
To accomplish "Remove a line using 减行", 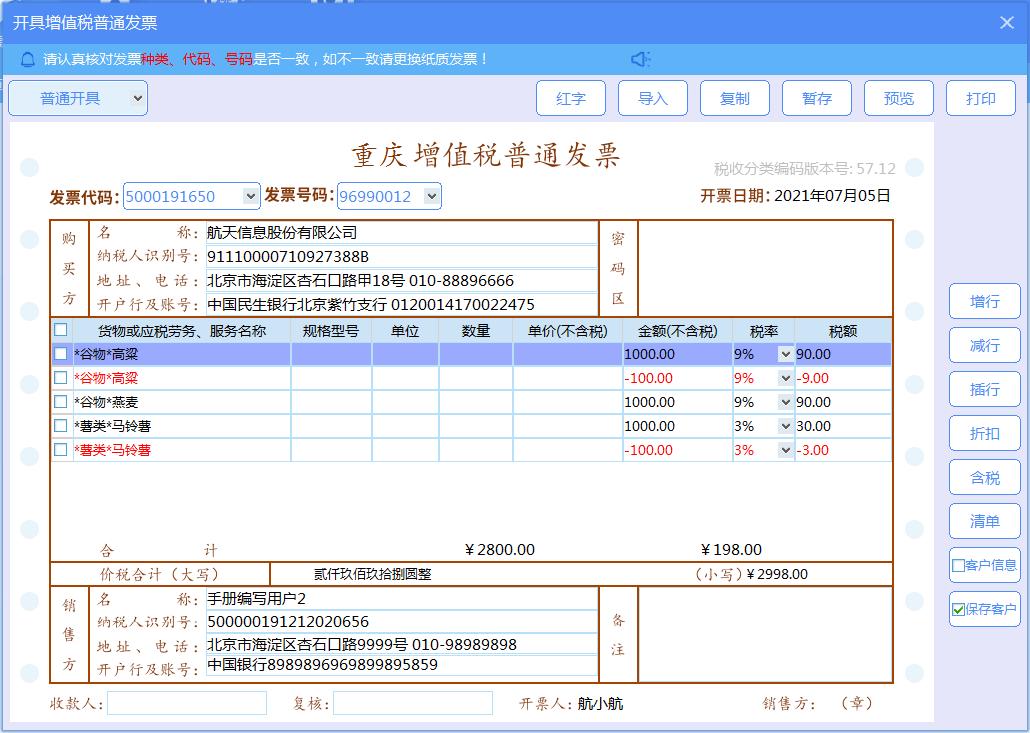I will point(984,345).
